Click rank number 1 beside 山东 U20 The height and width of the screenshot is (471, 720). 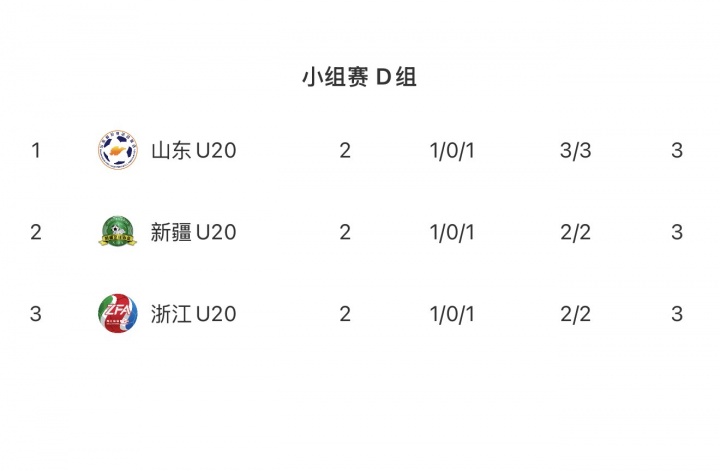coord(36,151)
